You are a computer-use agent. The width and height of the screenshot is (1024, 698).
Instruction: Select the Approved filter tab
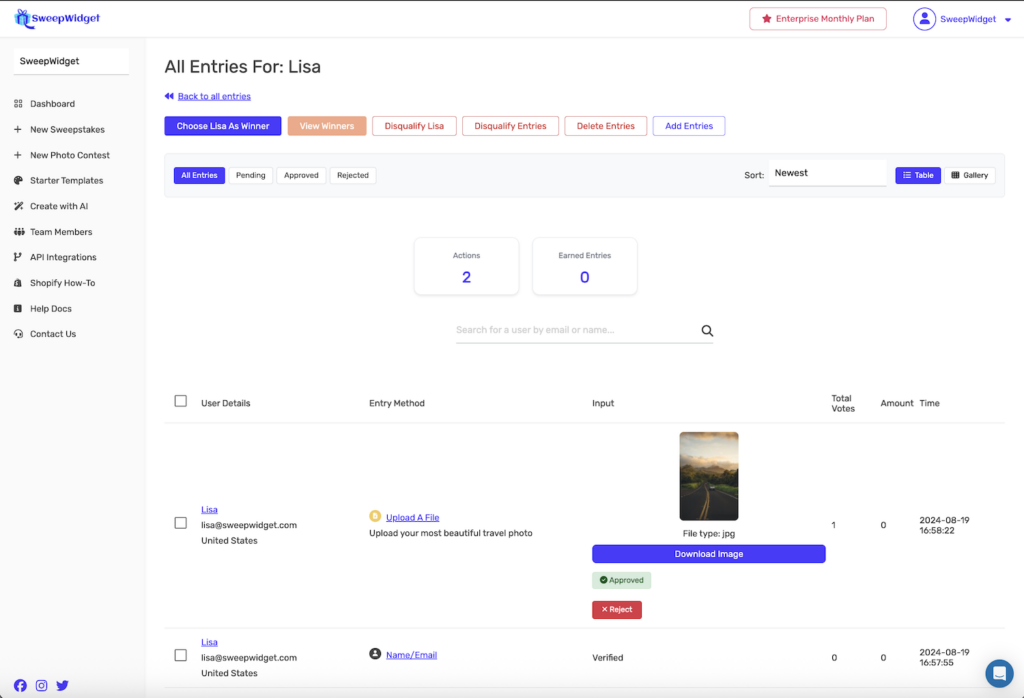click(301, 175)
